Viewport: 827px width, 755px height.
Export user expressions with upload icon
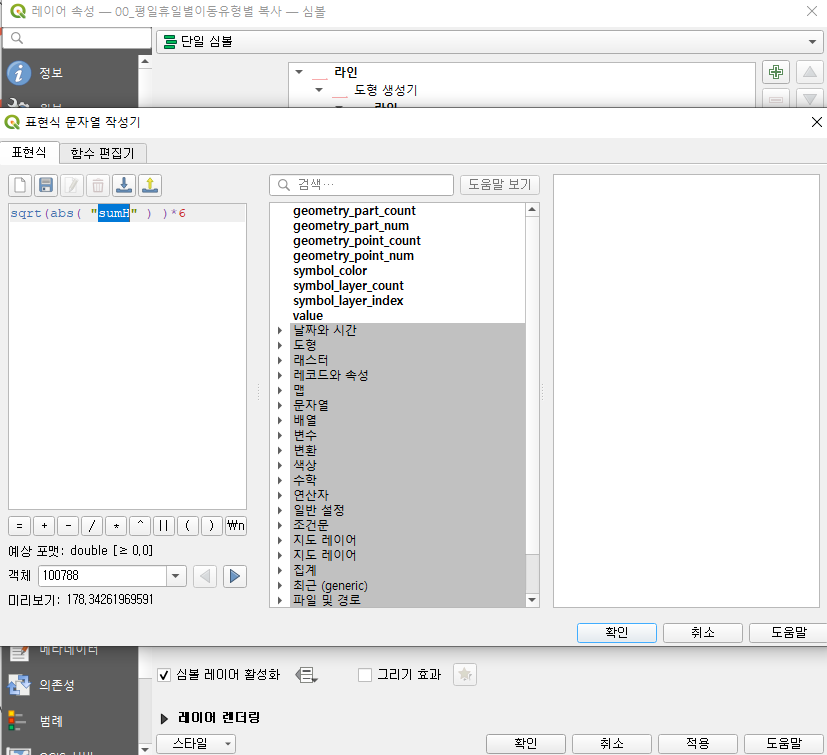click(150, 185)
